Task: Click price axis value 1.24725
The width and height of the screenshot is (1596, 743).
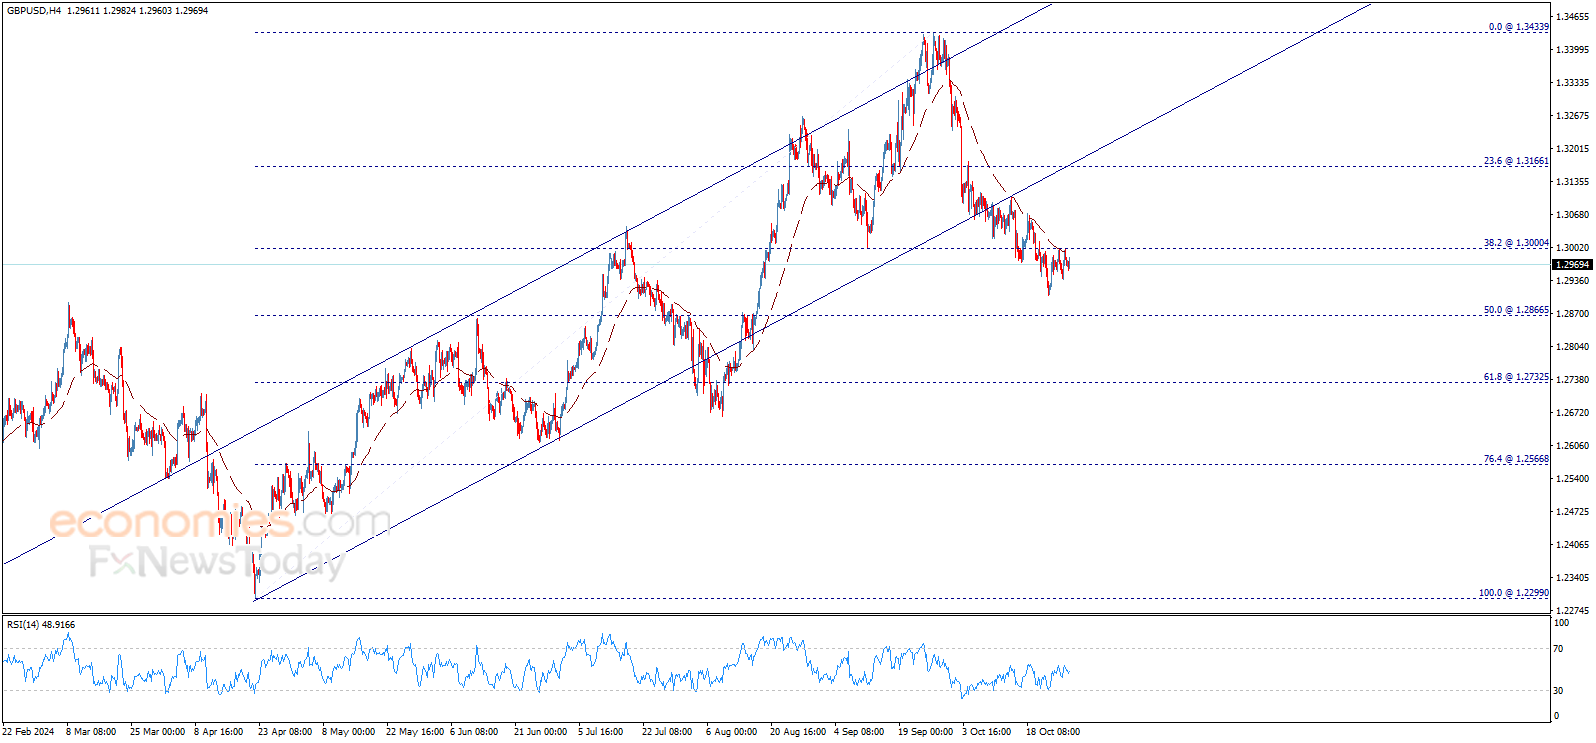Action: click(1573, 512)
